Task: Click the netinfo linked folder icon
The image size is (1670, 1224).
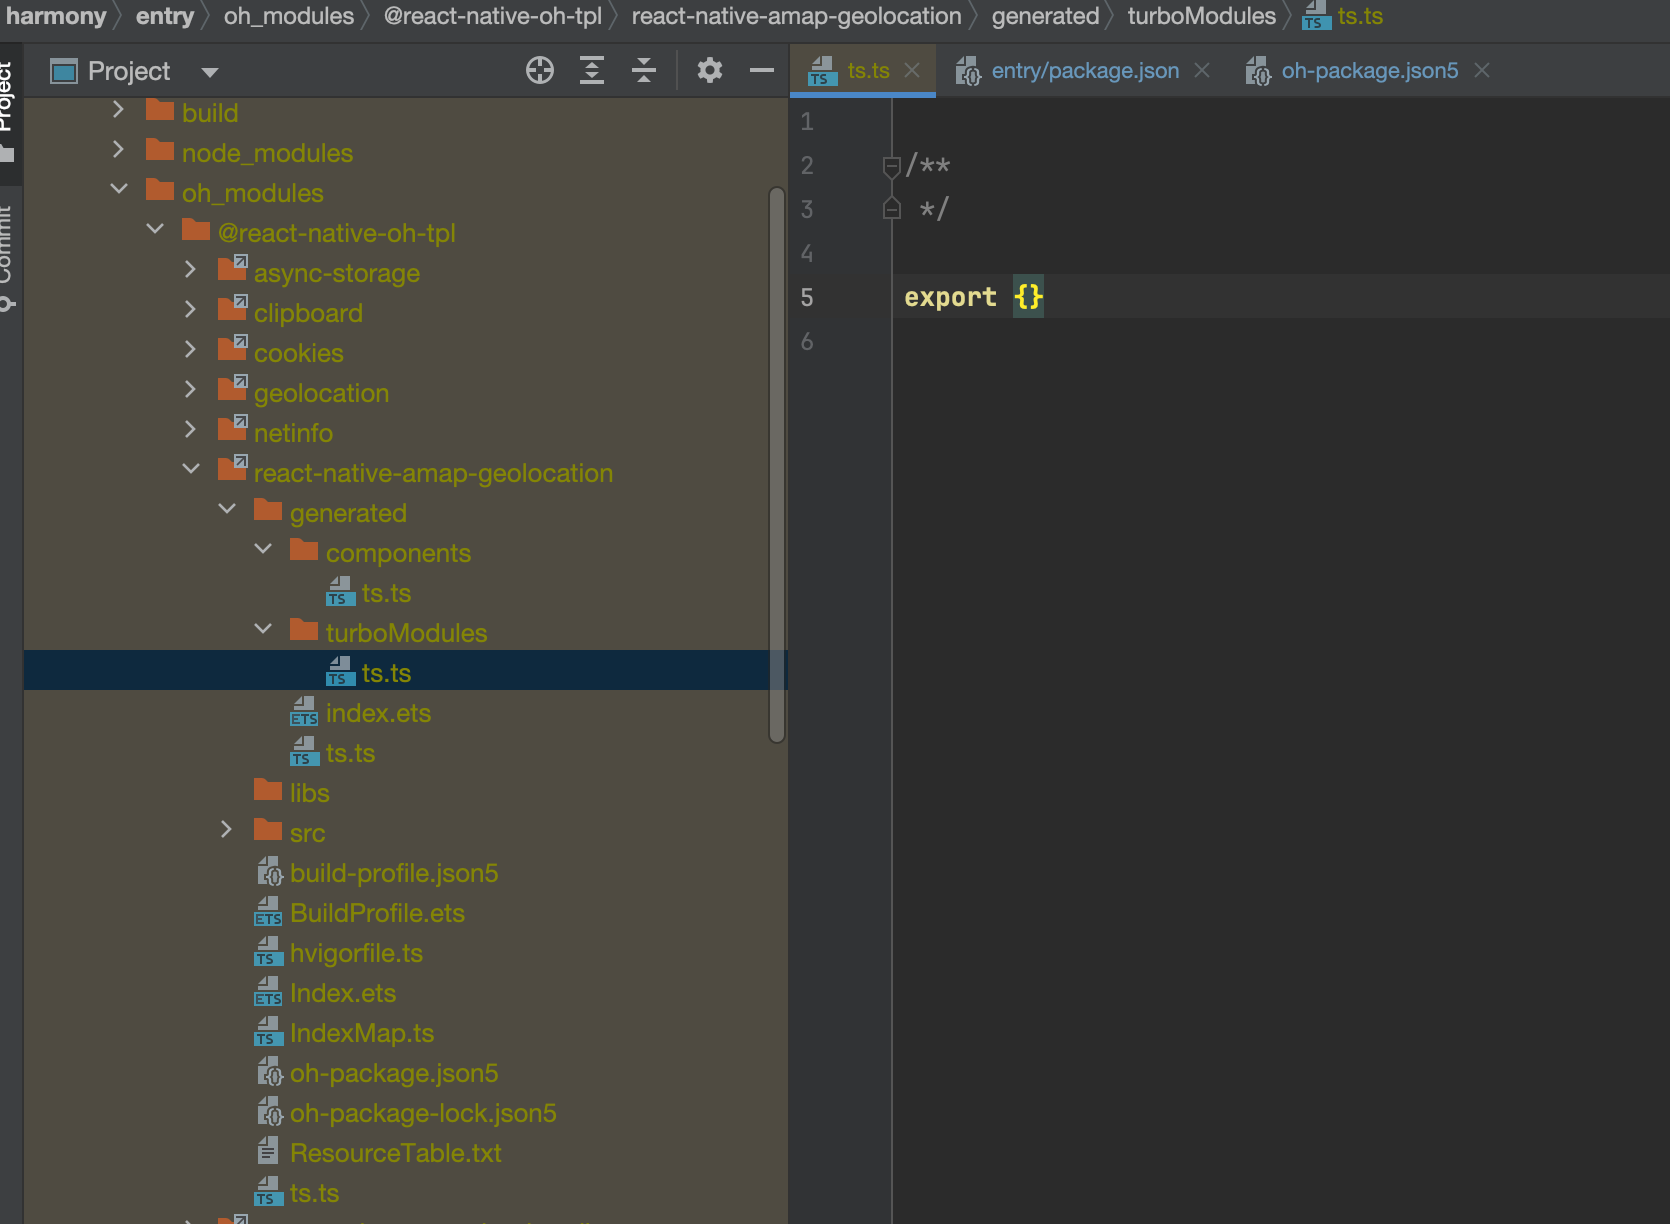Action: pyautogui.click(x=233, y=428)
